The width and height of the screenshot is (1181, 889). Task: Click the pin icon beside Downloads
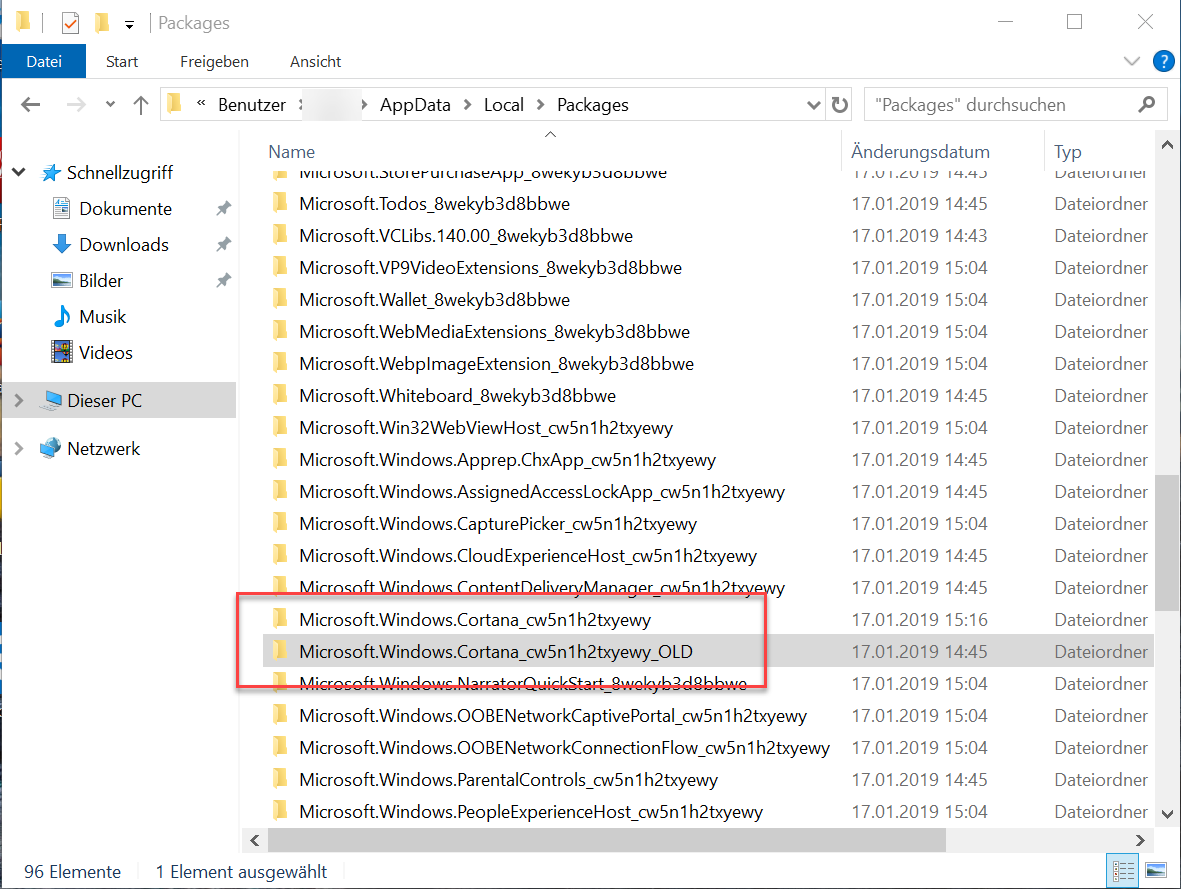[224, 245]
